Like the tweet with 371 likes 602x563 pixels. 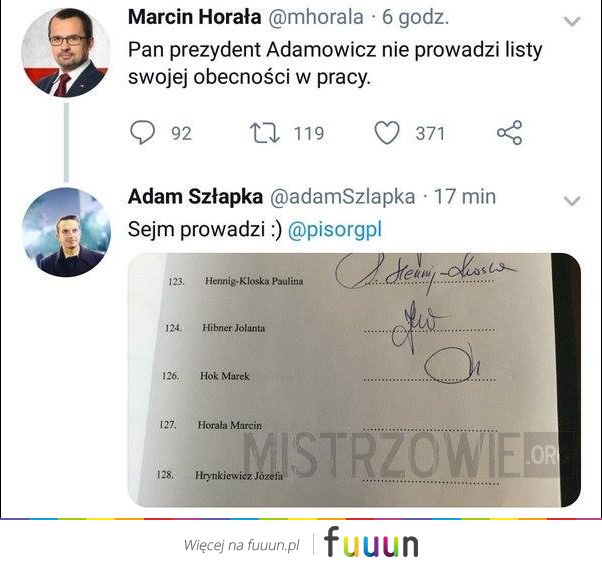coord(387,133)
